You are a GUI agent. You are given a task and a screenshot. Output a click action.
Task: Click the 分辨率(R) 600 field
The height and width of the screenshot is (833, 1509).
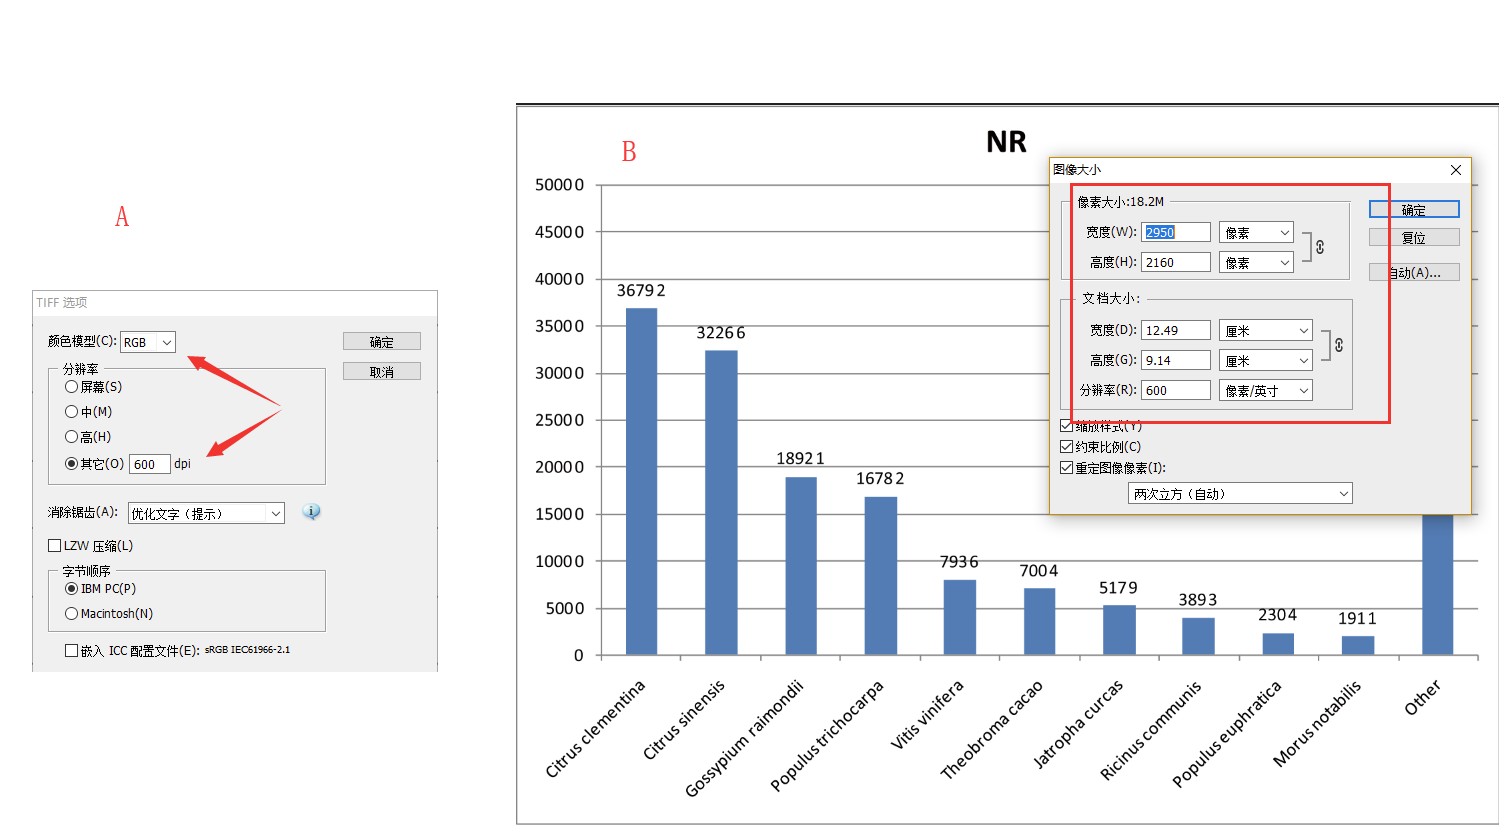pyautogui.click(x=1176, y=391)
